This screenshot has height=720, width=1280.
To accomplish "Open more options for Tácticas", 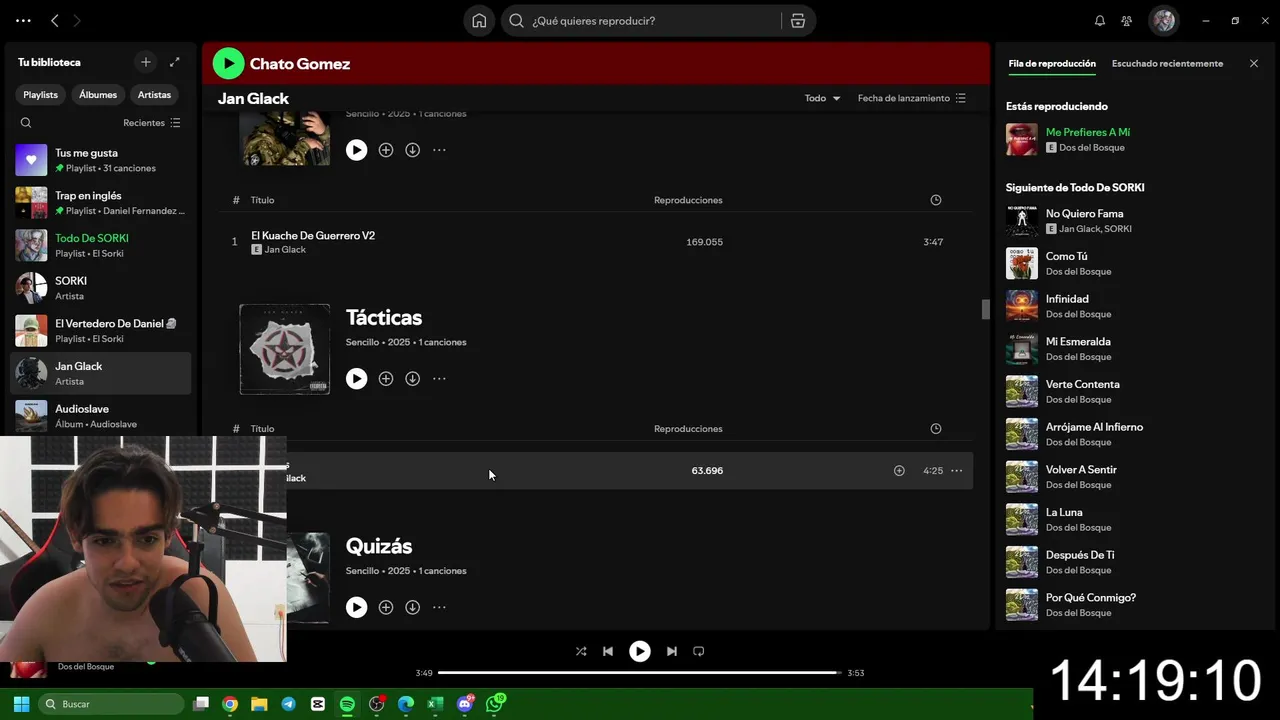I will pos(439,379).
